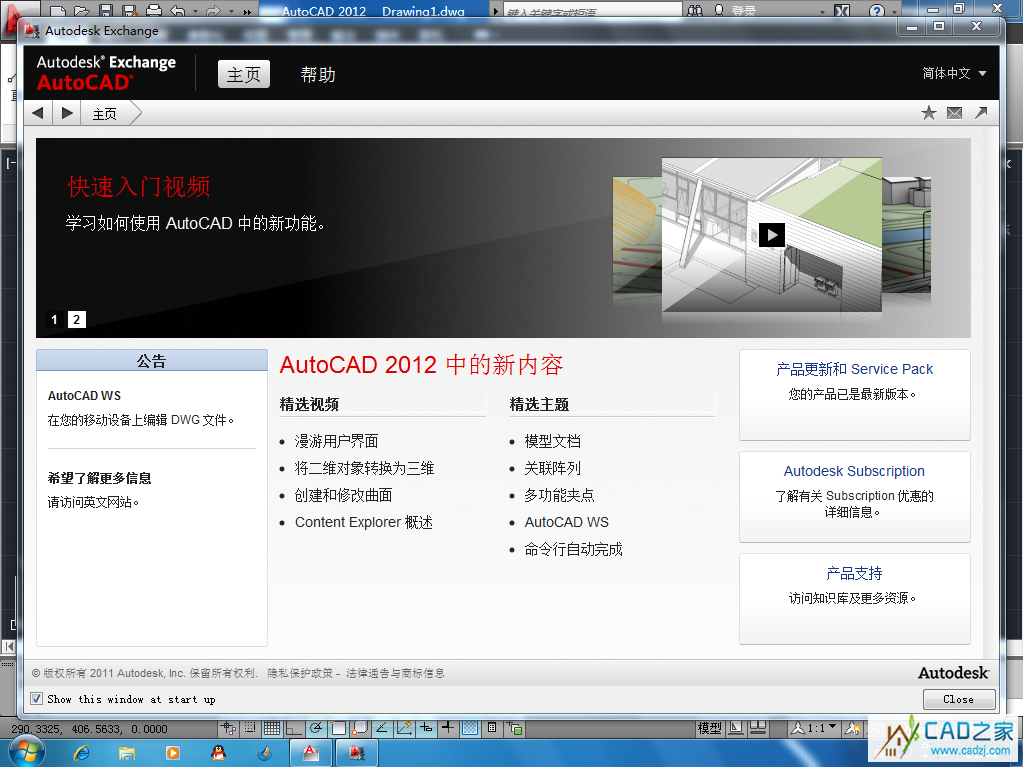Viewport: 1023px width, 767px height.
Task: Click the forward navigation arrow
Action: coord(67,113)
